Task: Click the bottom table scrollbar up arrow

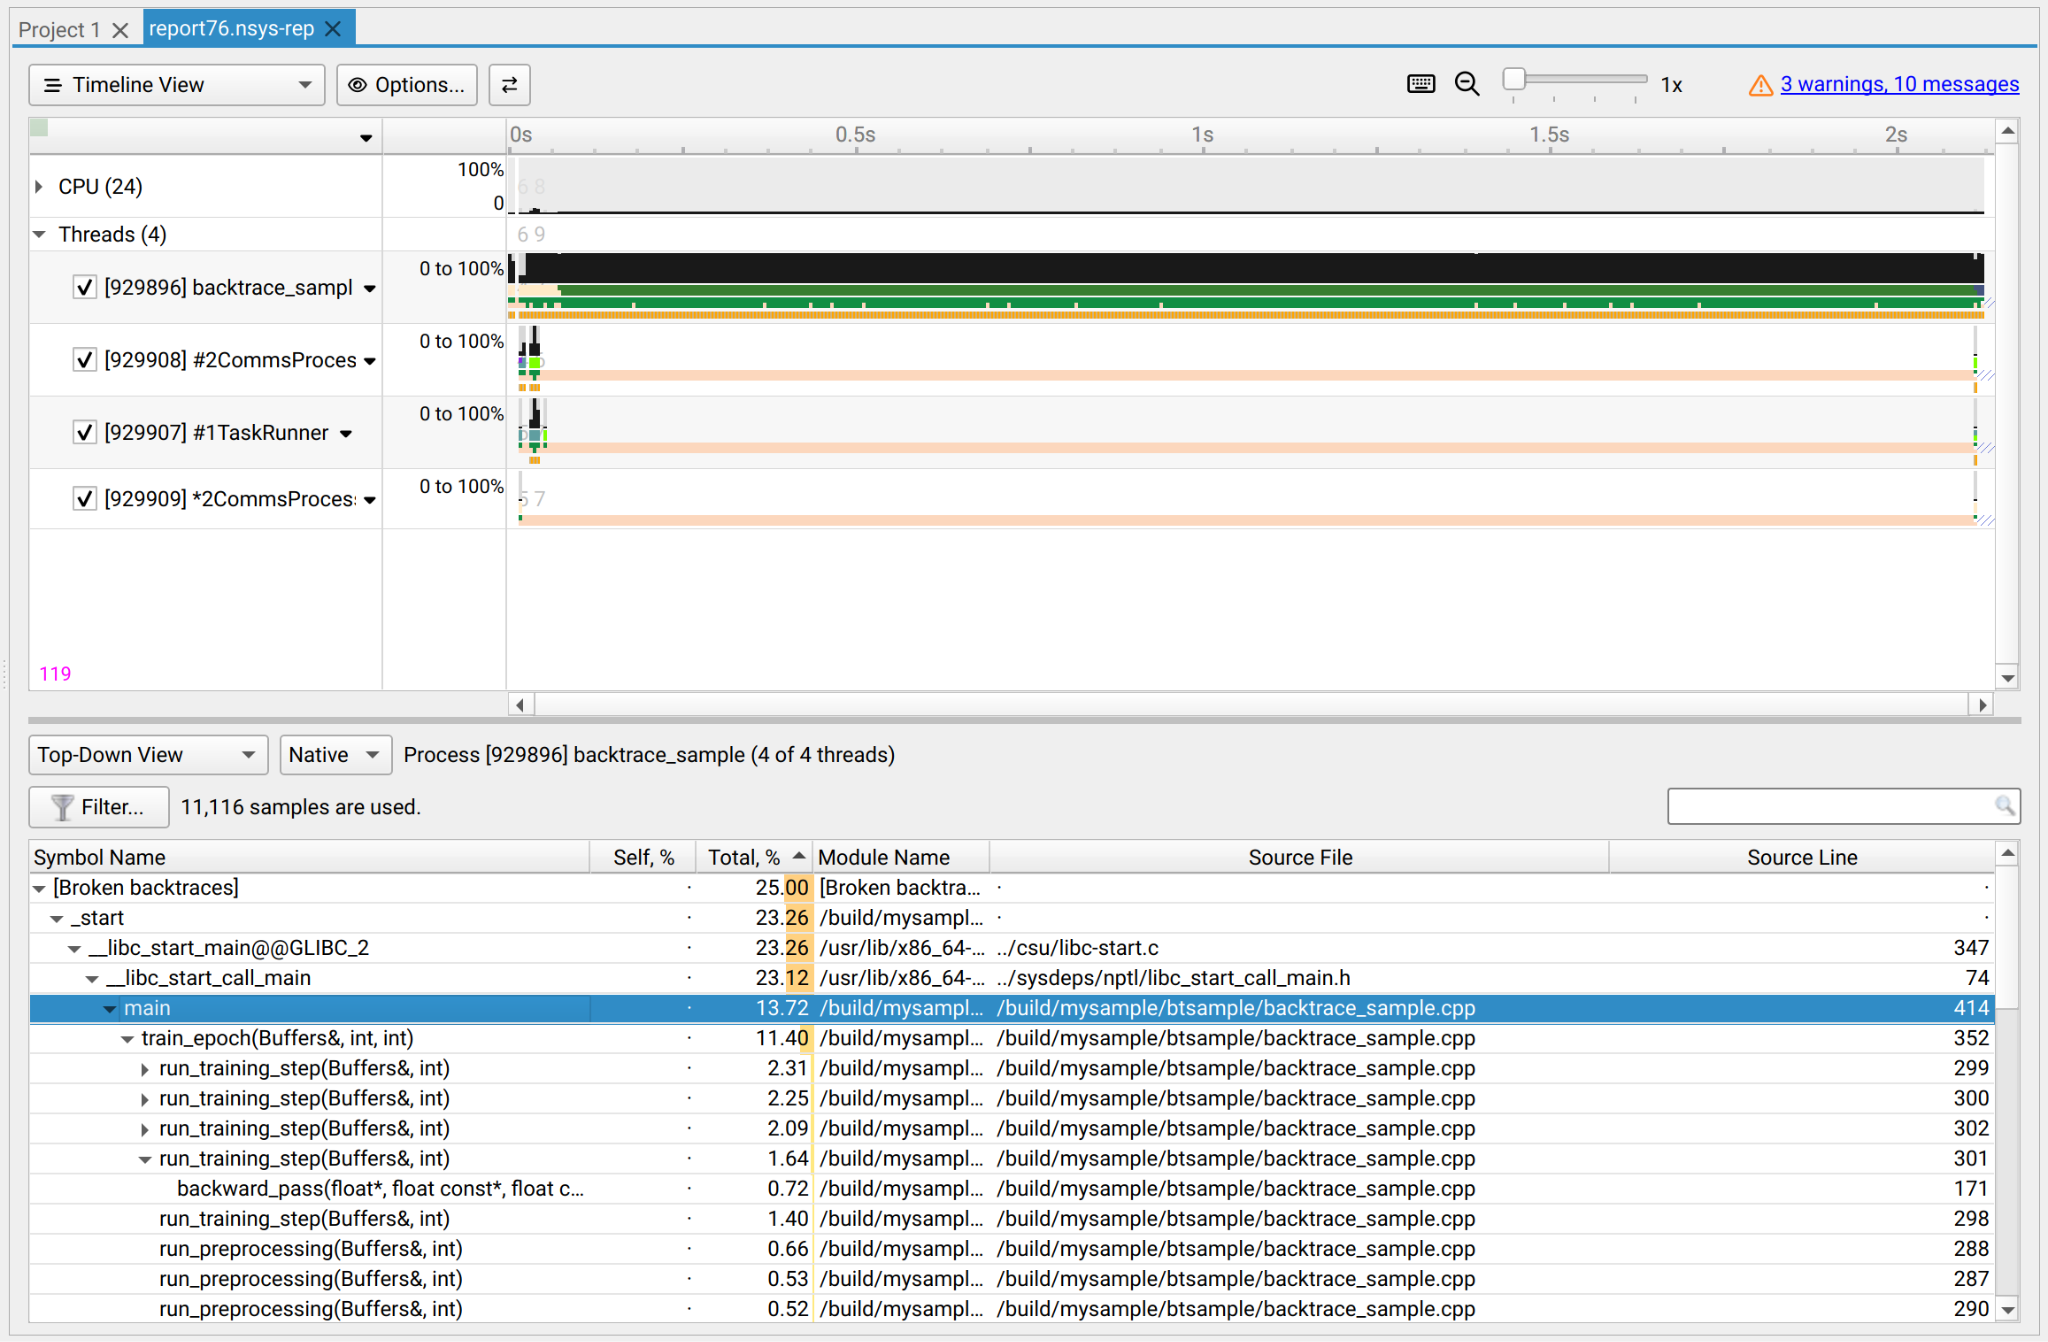Action: [x=2007, y=853]
